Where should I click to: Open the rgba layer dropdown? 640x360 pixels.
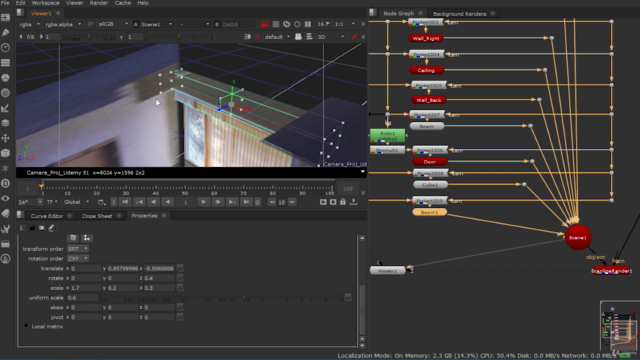click(x=29, y=24)
